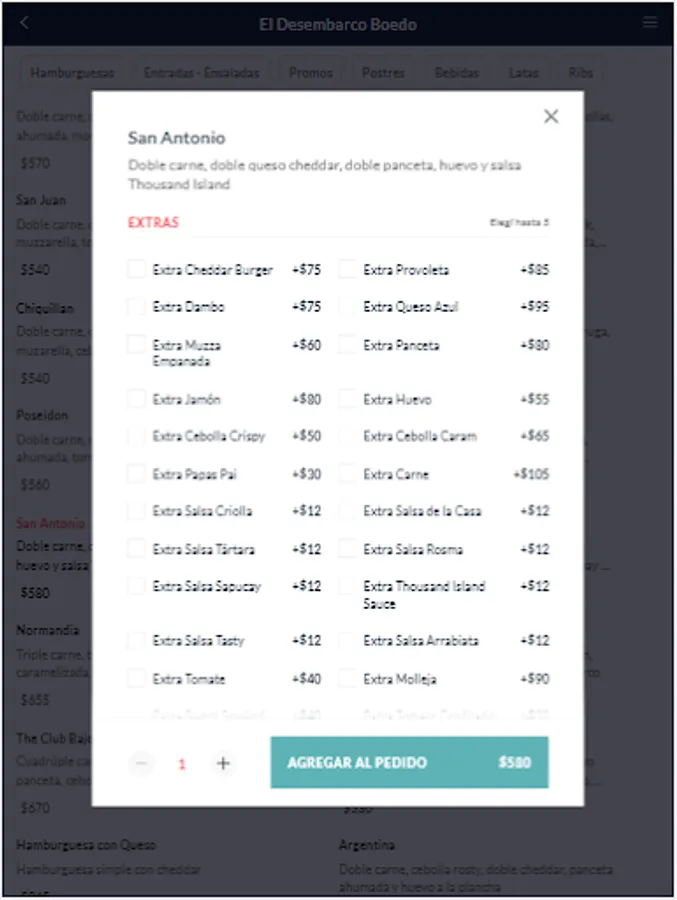Mark the Extra Tomate checkbox
Viewport: 677px width, 900px height.
click(x=136, y=679)
